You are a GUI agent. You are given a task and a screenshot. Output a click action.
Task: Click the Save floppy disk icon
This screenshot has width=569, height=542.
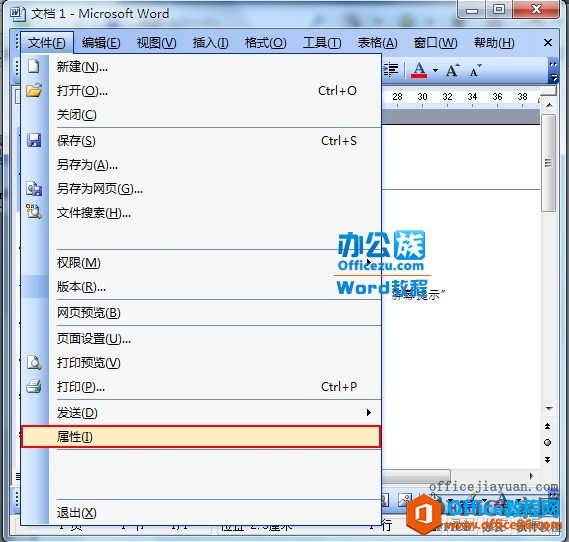click(x=34, y=140)
